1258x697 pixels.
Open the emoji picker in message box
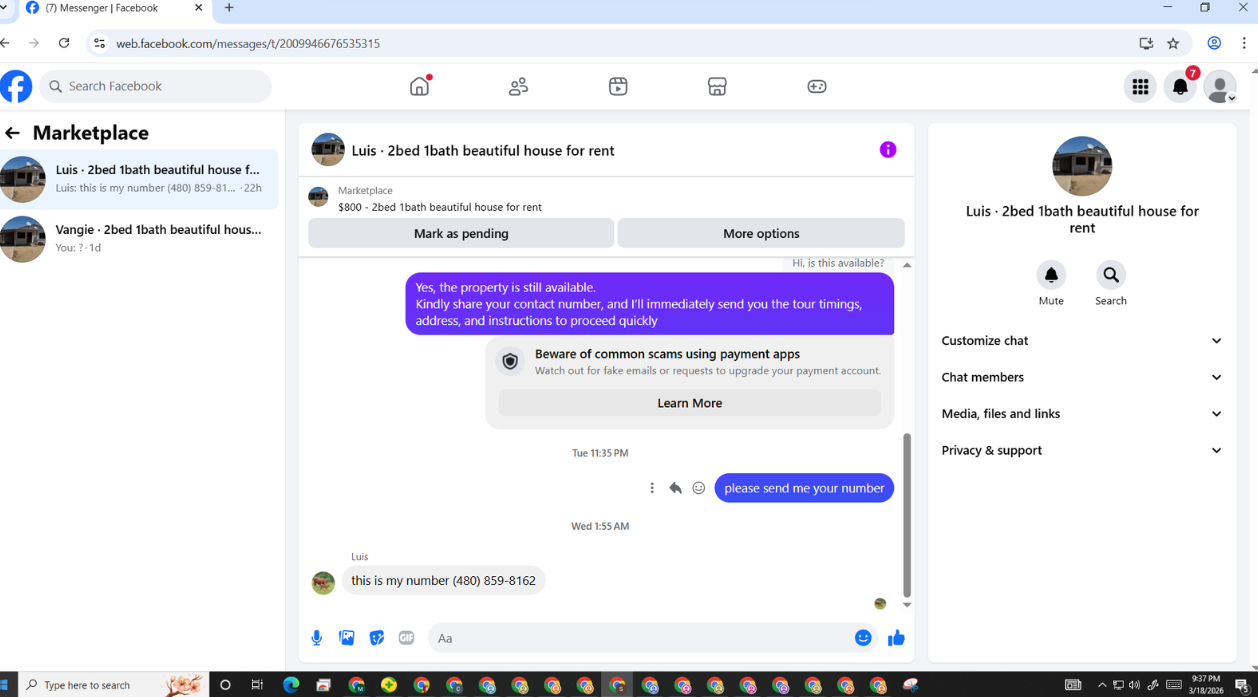coord(863,638)
